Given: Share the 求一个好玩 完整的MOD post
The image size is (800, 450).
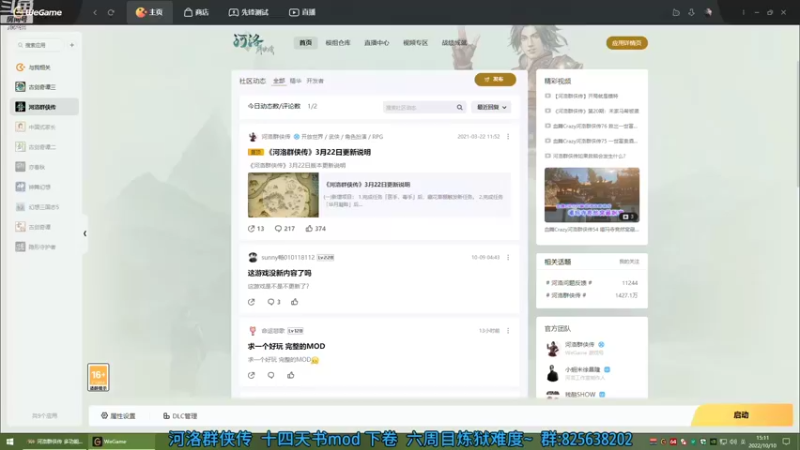Looking at the screenshot, I should click(251, 375).
